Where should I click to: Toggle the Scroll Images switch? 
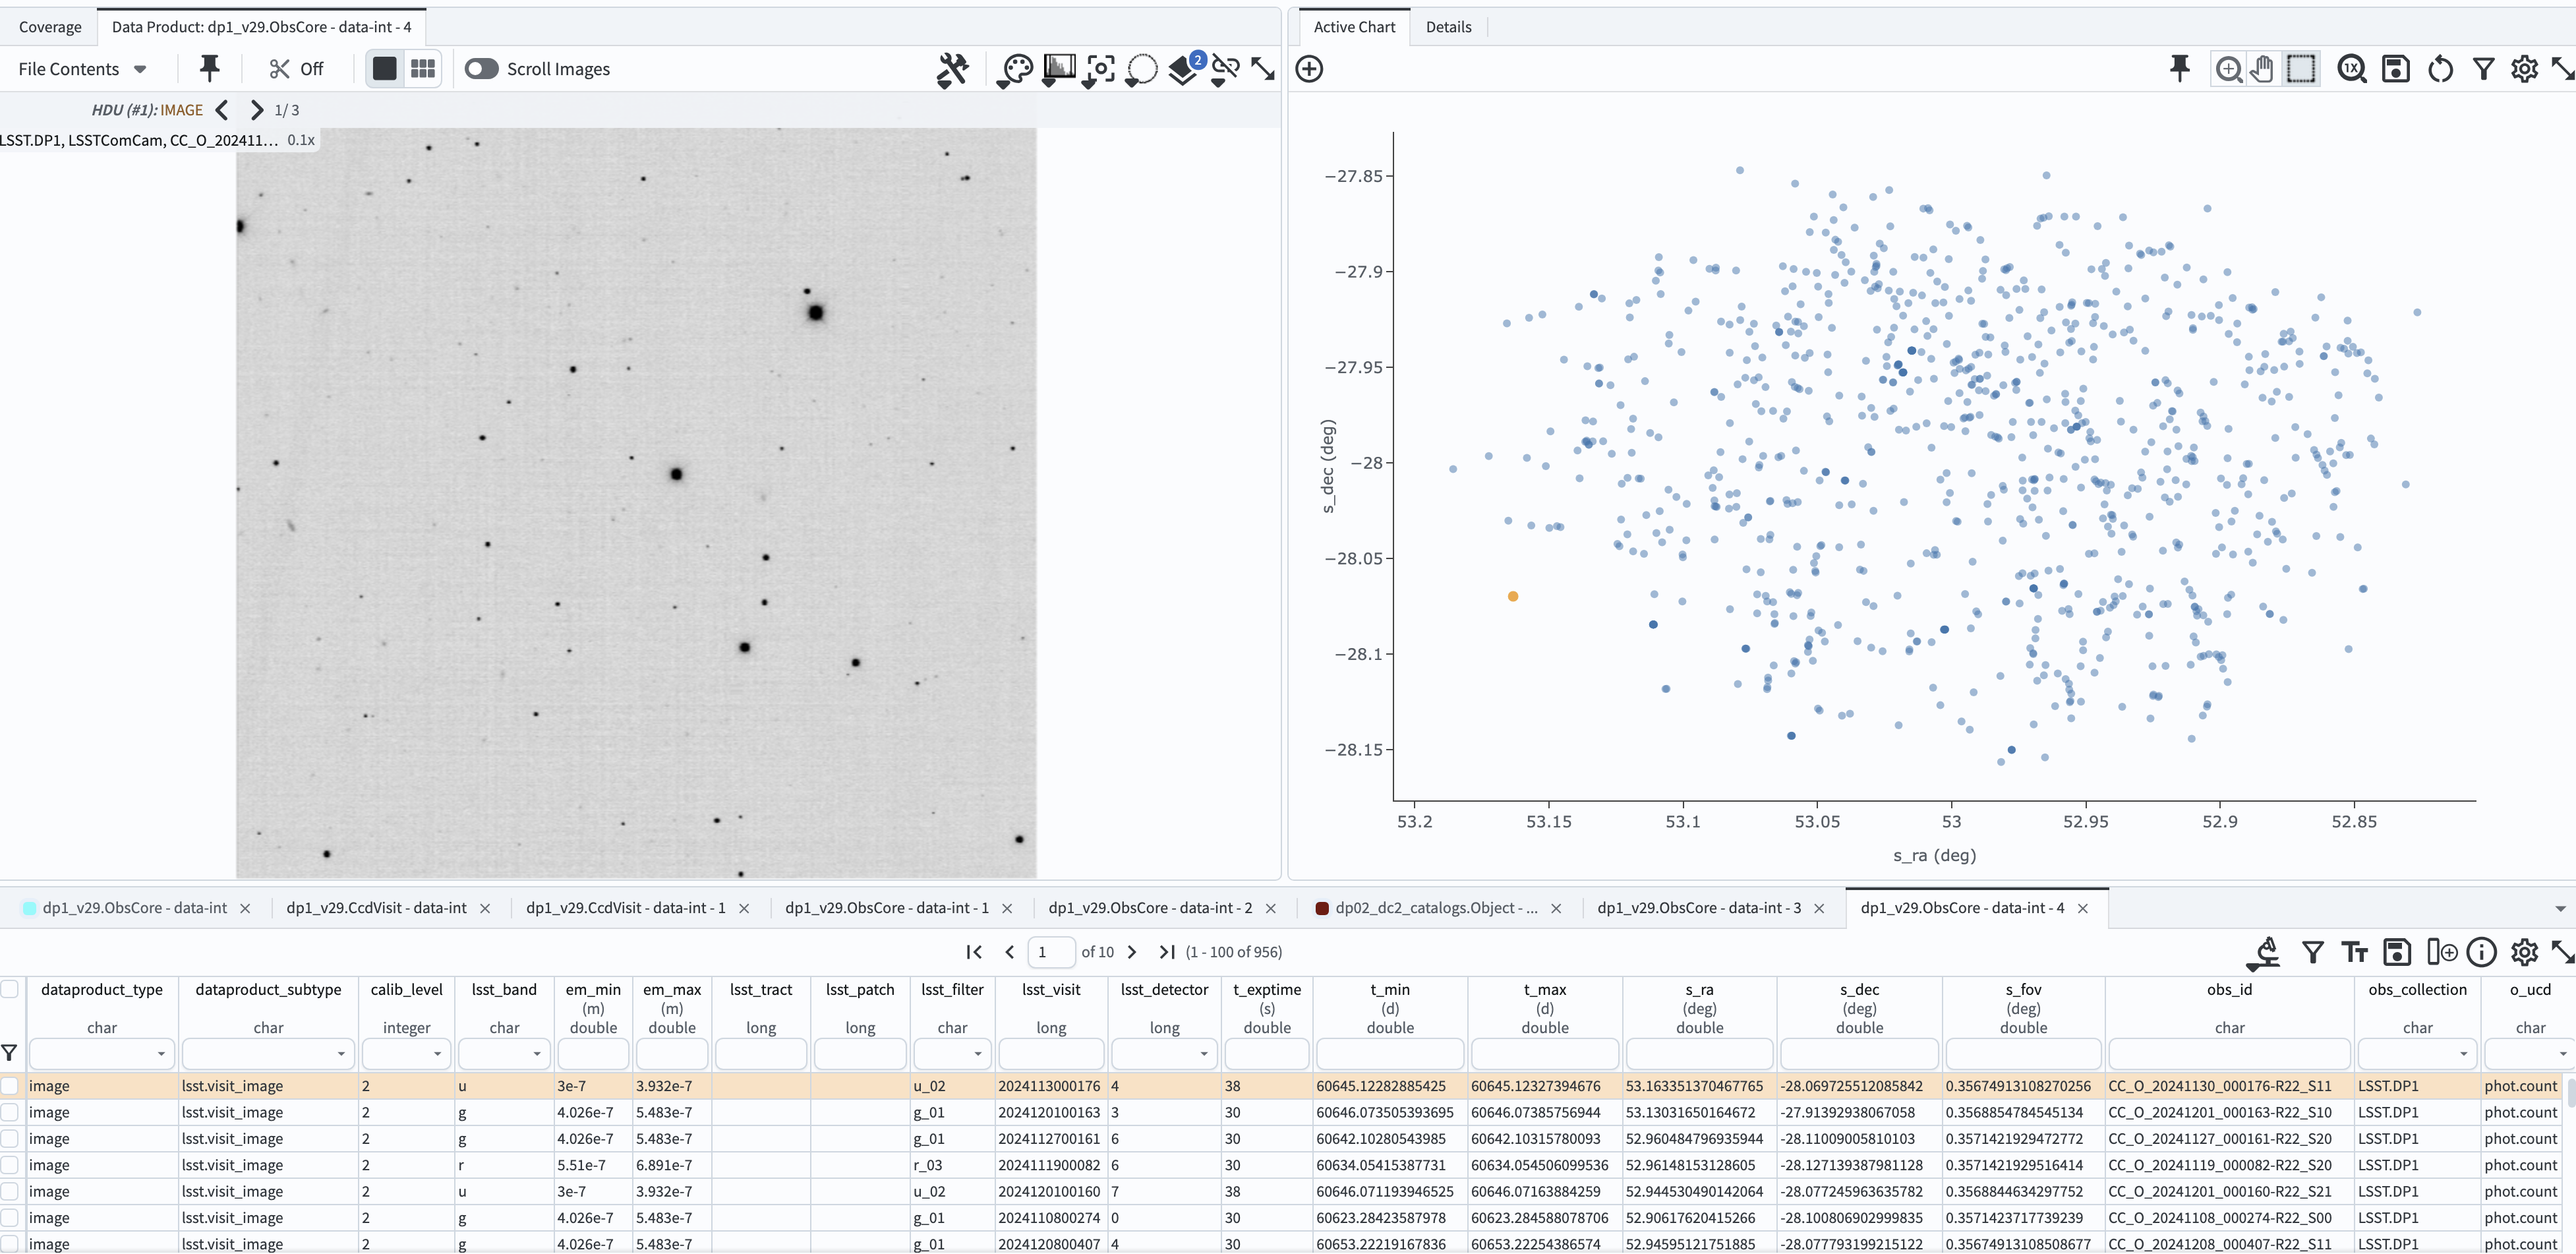[x=481, y=69]
